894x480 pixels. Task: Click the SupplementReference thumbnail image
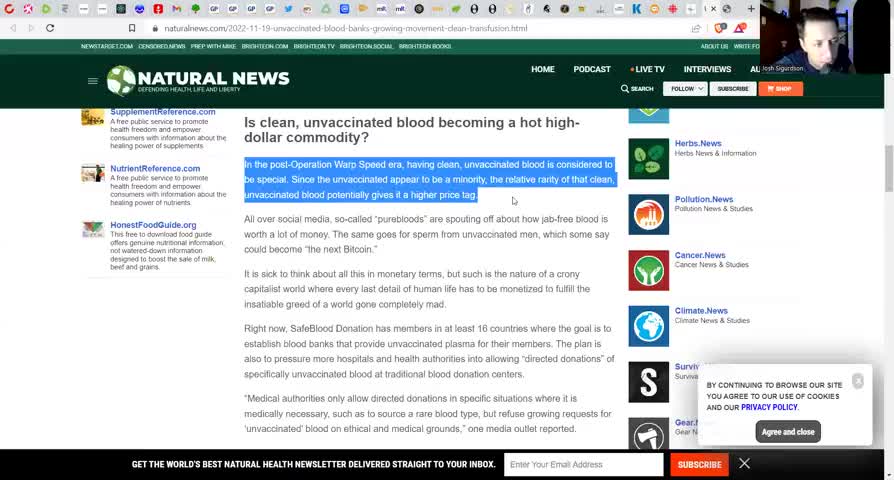tap(92, 117)
